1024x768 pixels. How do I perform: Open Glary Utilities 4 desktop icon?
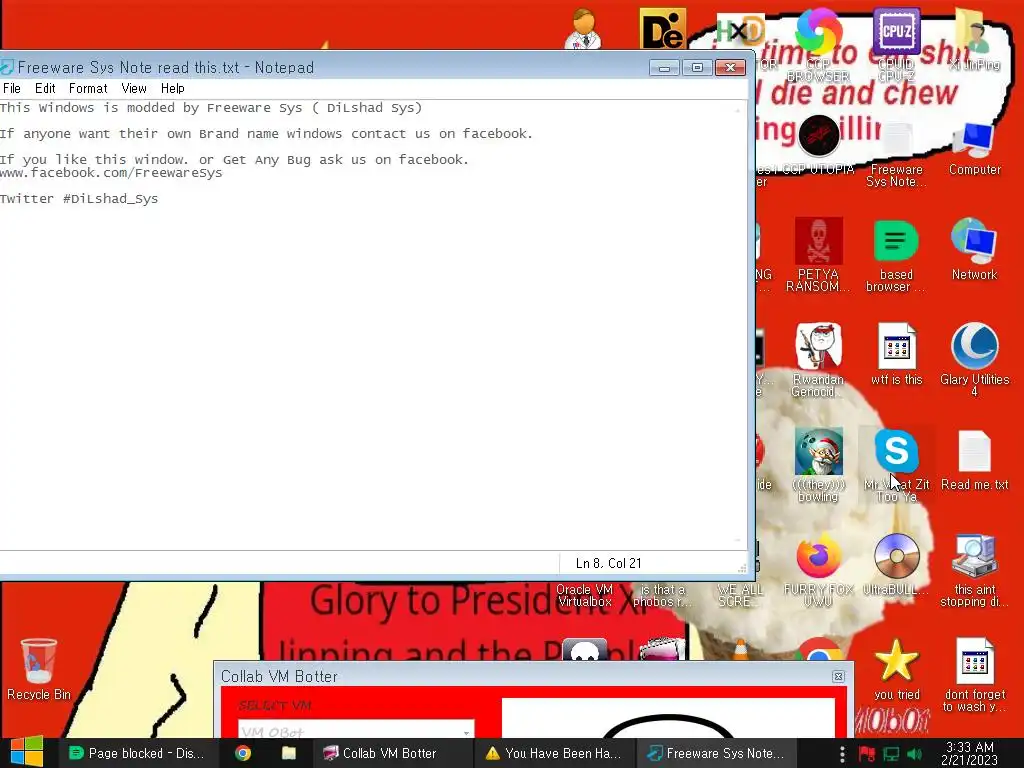tap(974, 360)
